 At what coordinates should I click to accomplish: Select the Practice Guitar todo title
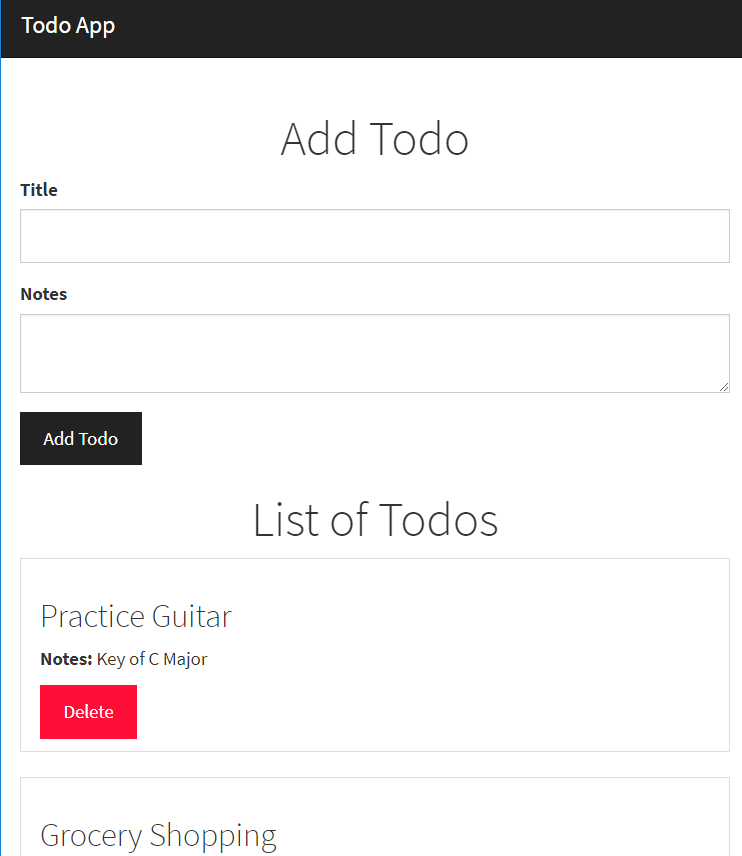[136, 616]
